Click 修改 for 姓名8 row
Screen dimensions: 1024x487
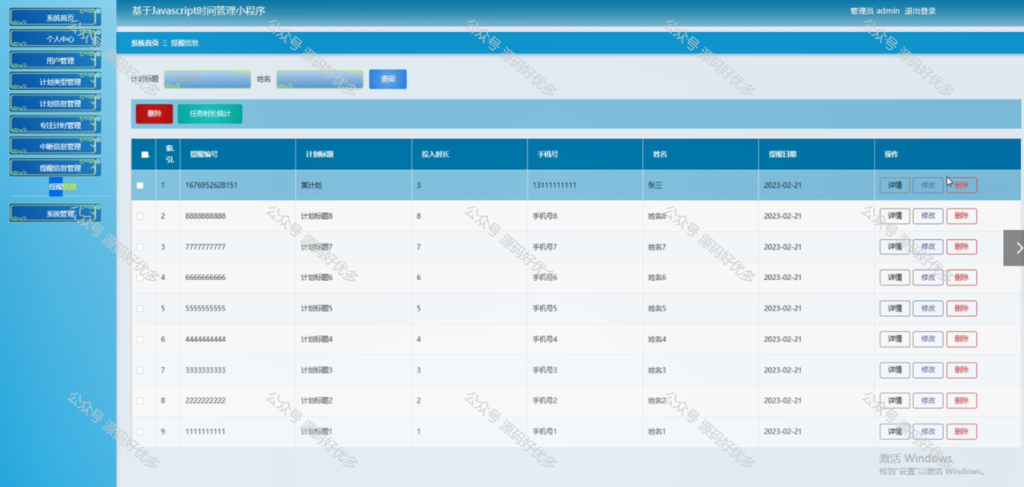[928, 216]
